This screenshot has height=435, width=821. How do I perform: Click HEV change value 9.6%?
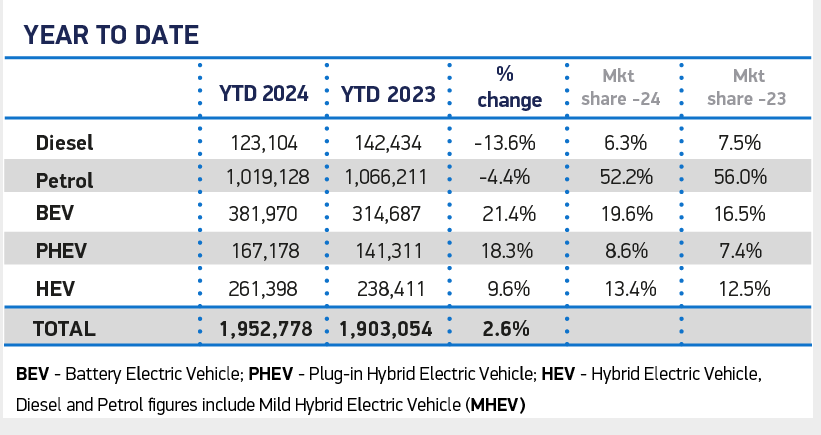[508, 289]
